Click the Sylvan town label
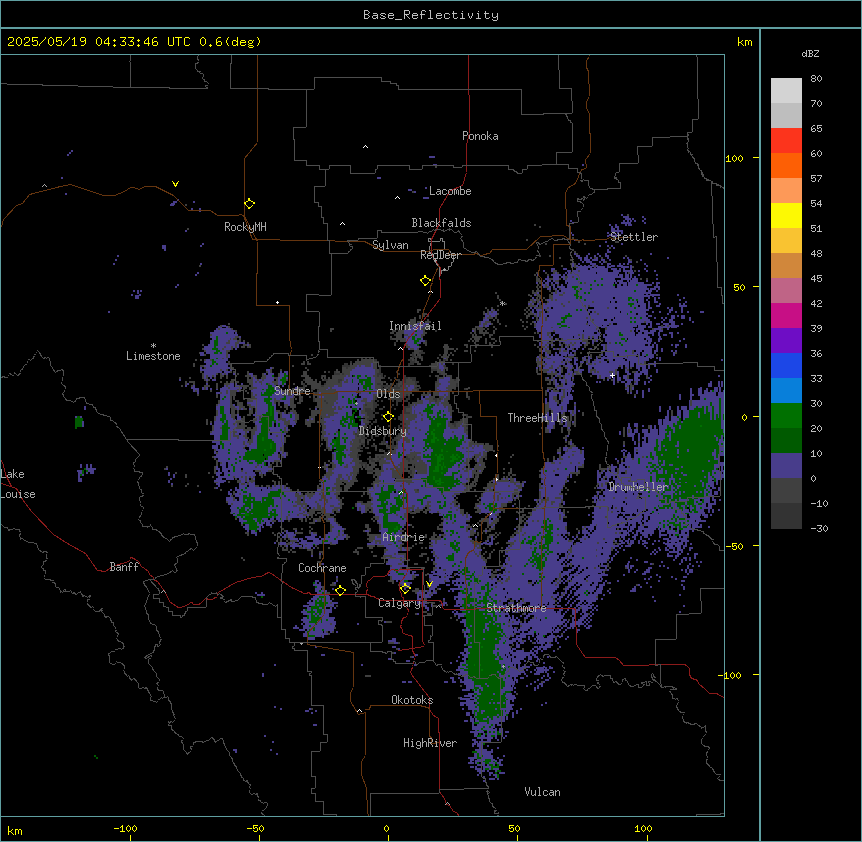This screenshot has height=842, width=862. 390,245
